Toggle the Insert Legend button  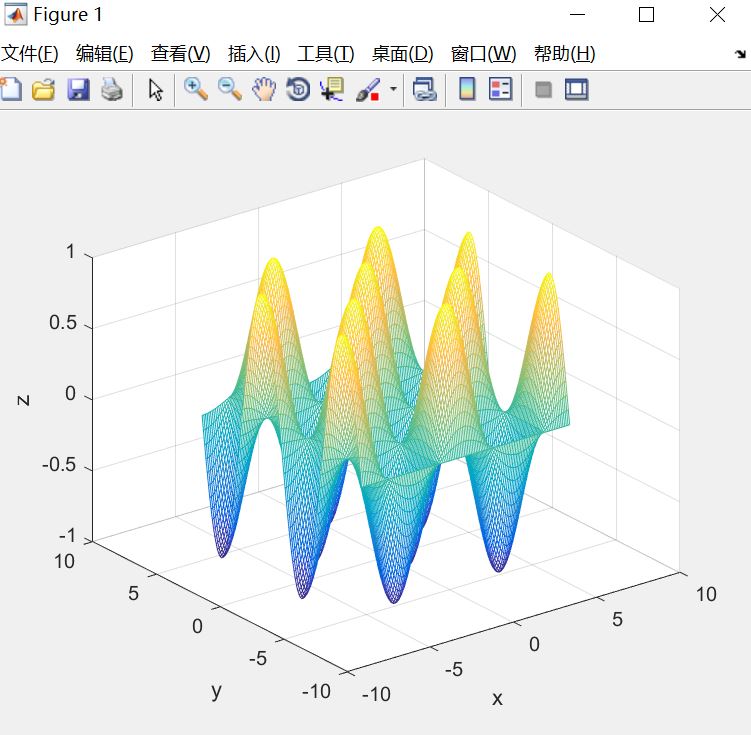[500, 90]
